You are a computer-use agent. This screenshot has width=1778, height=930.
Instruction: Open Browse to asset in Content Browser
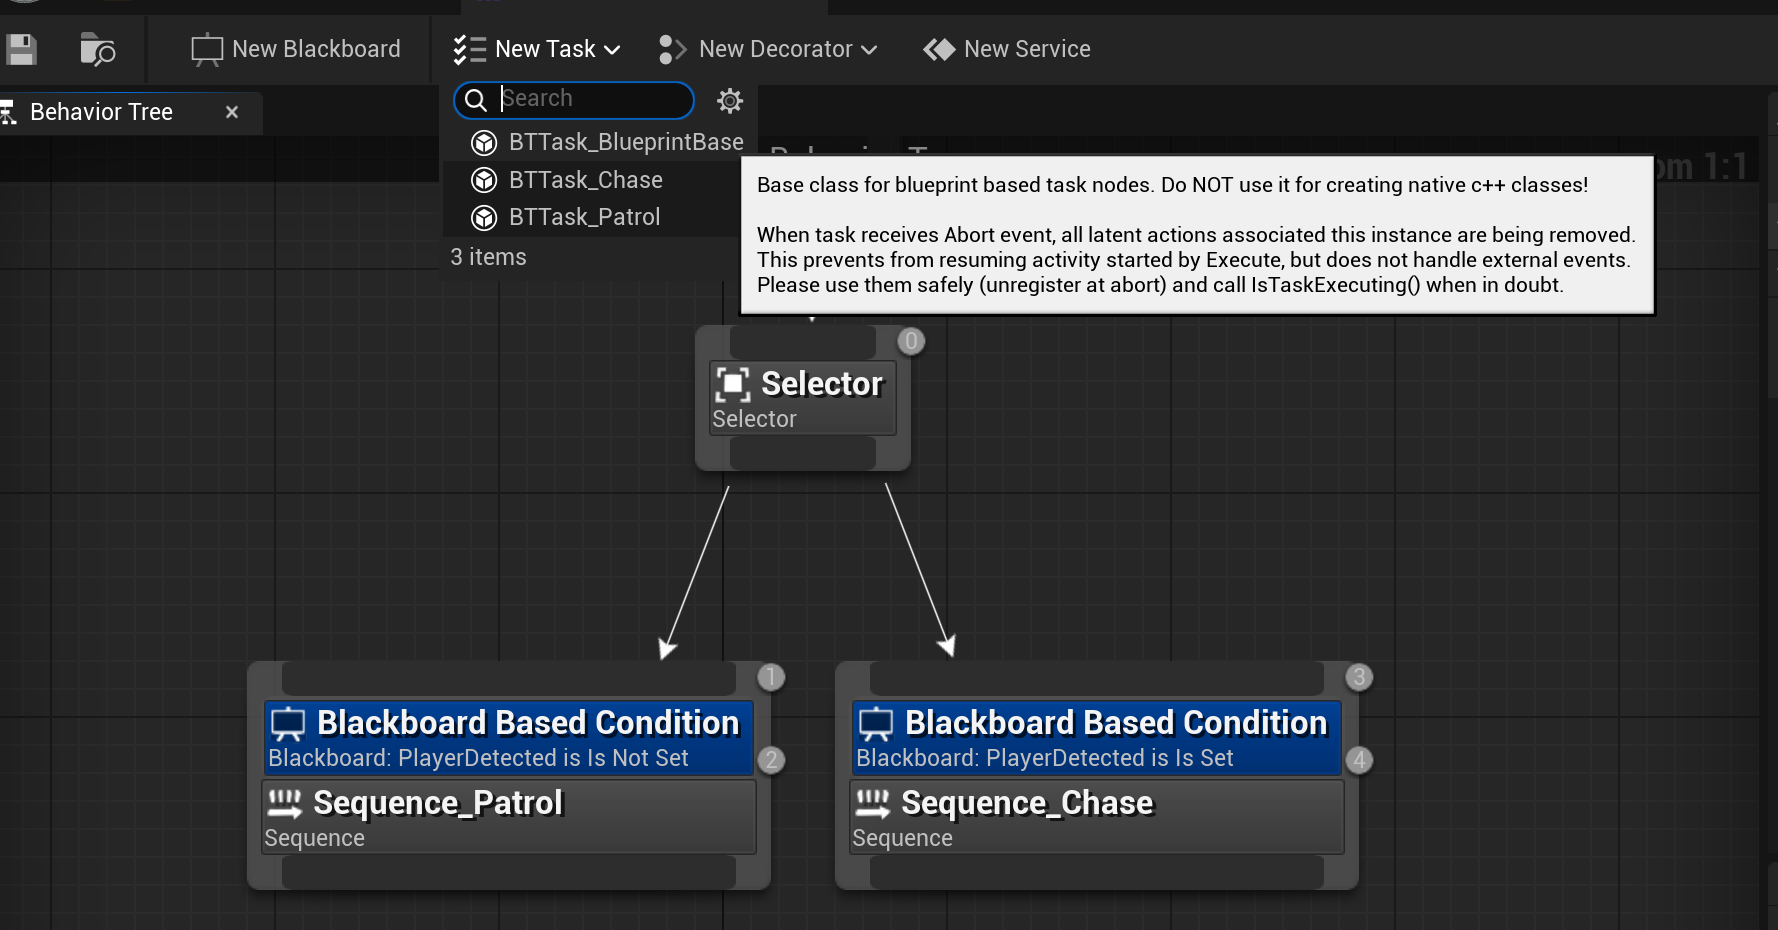pyautogui.click(x=97, y=49)
